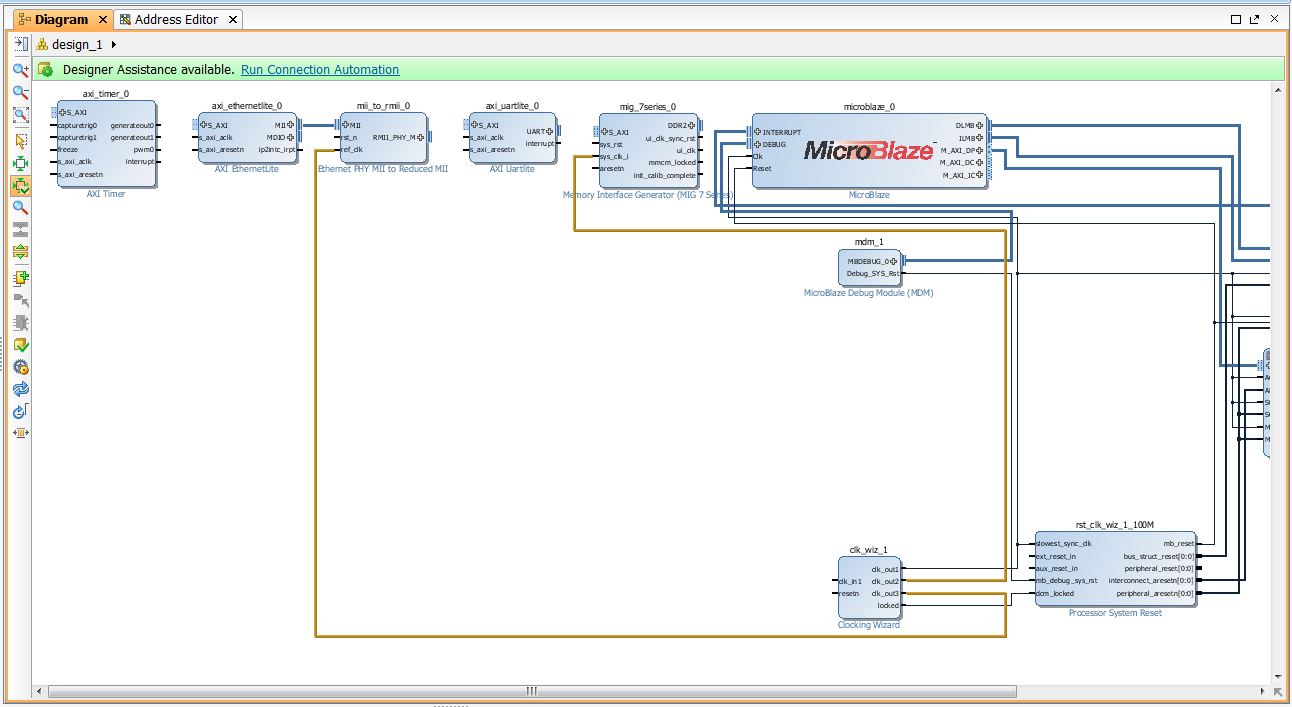Click the Regenerate Layout blue arrows icon
The width and height of the screenshot is (1292, 707).
pos(20,390)
